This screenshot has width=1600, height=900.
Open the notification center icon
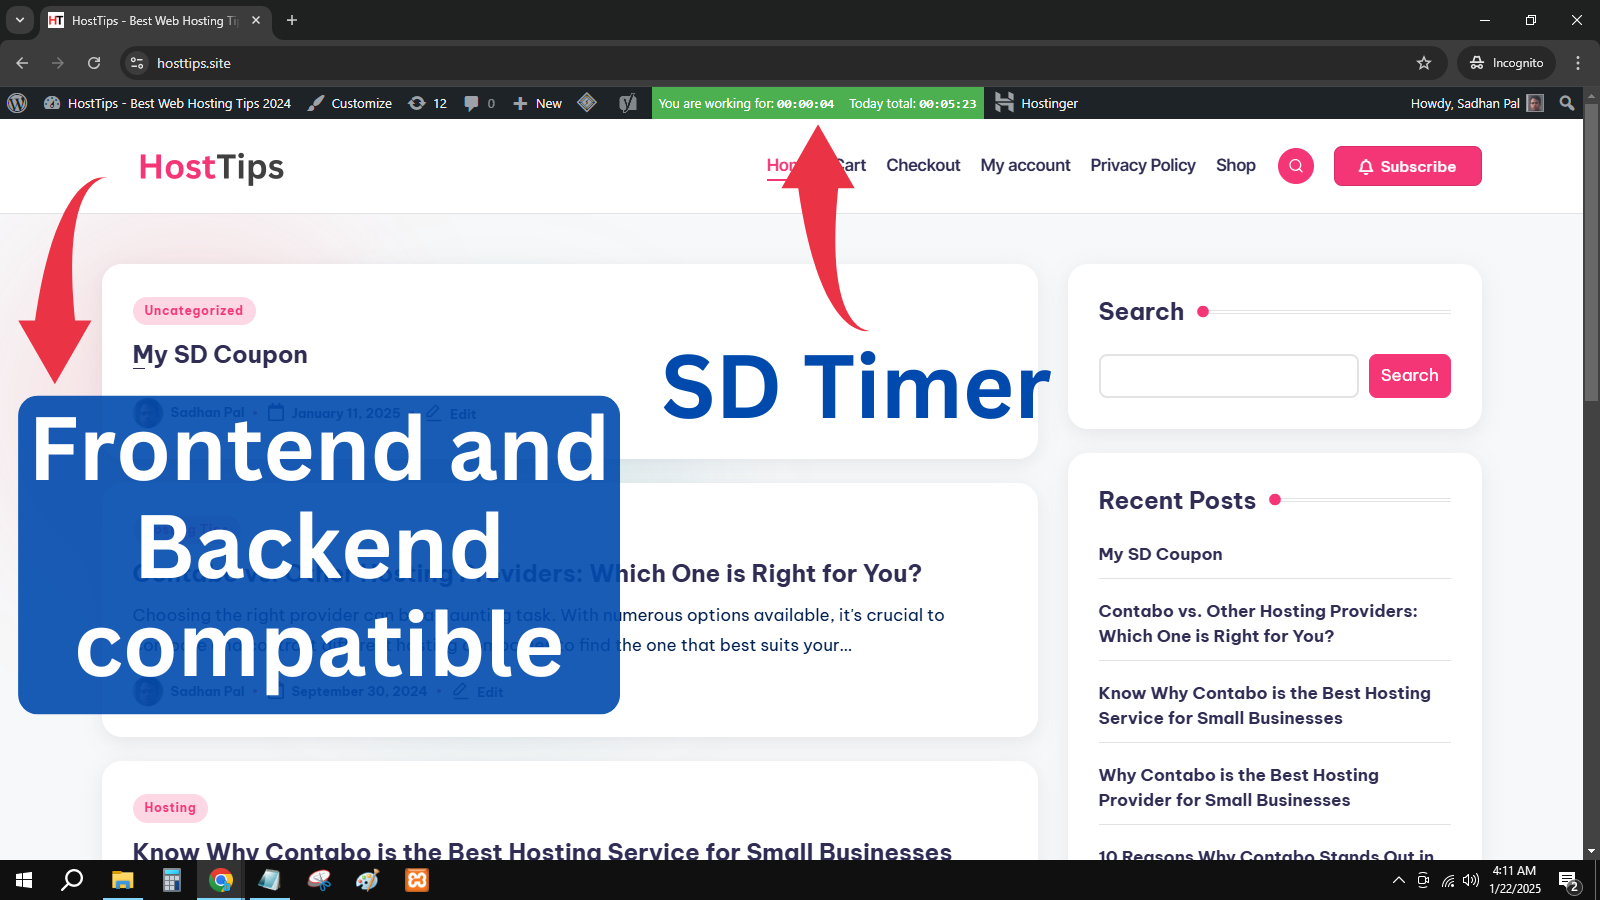pos(1569,881)
